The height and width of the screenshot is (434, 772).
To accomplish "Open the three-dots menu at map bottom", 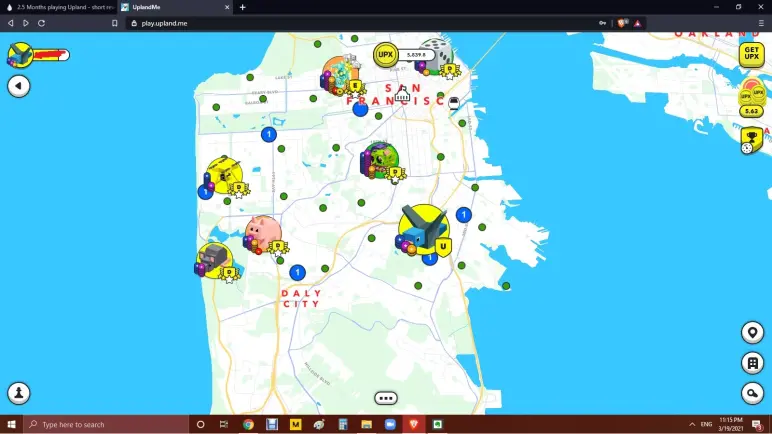I will point(386,398).
